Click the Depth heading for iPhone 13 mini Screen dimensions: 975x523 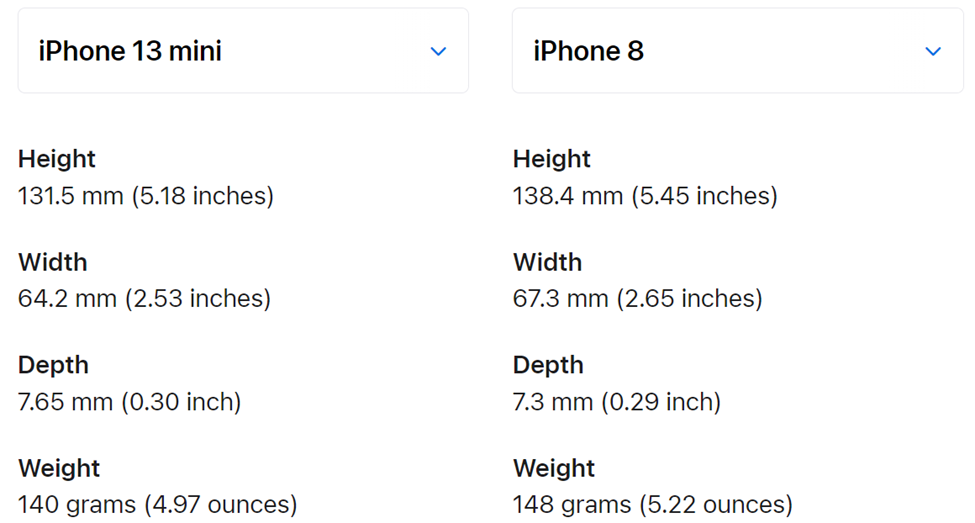54,365
